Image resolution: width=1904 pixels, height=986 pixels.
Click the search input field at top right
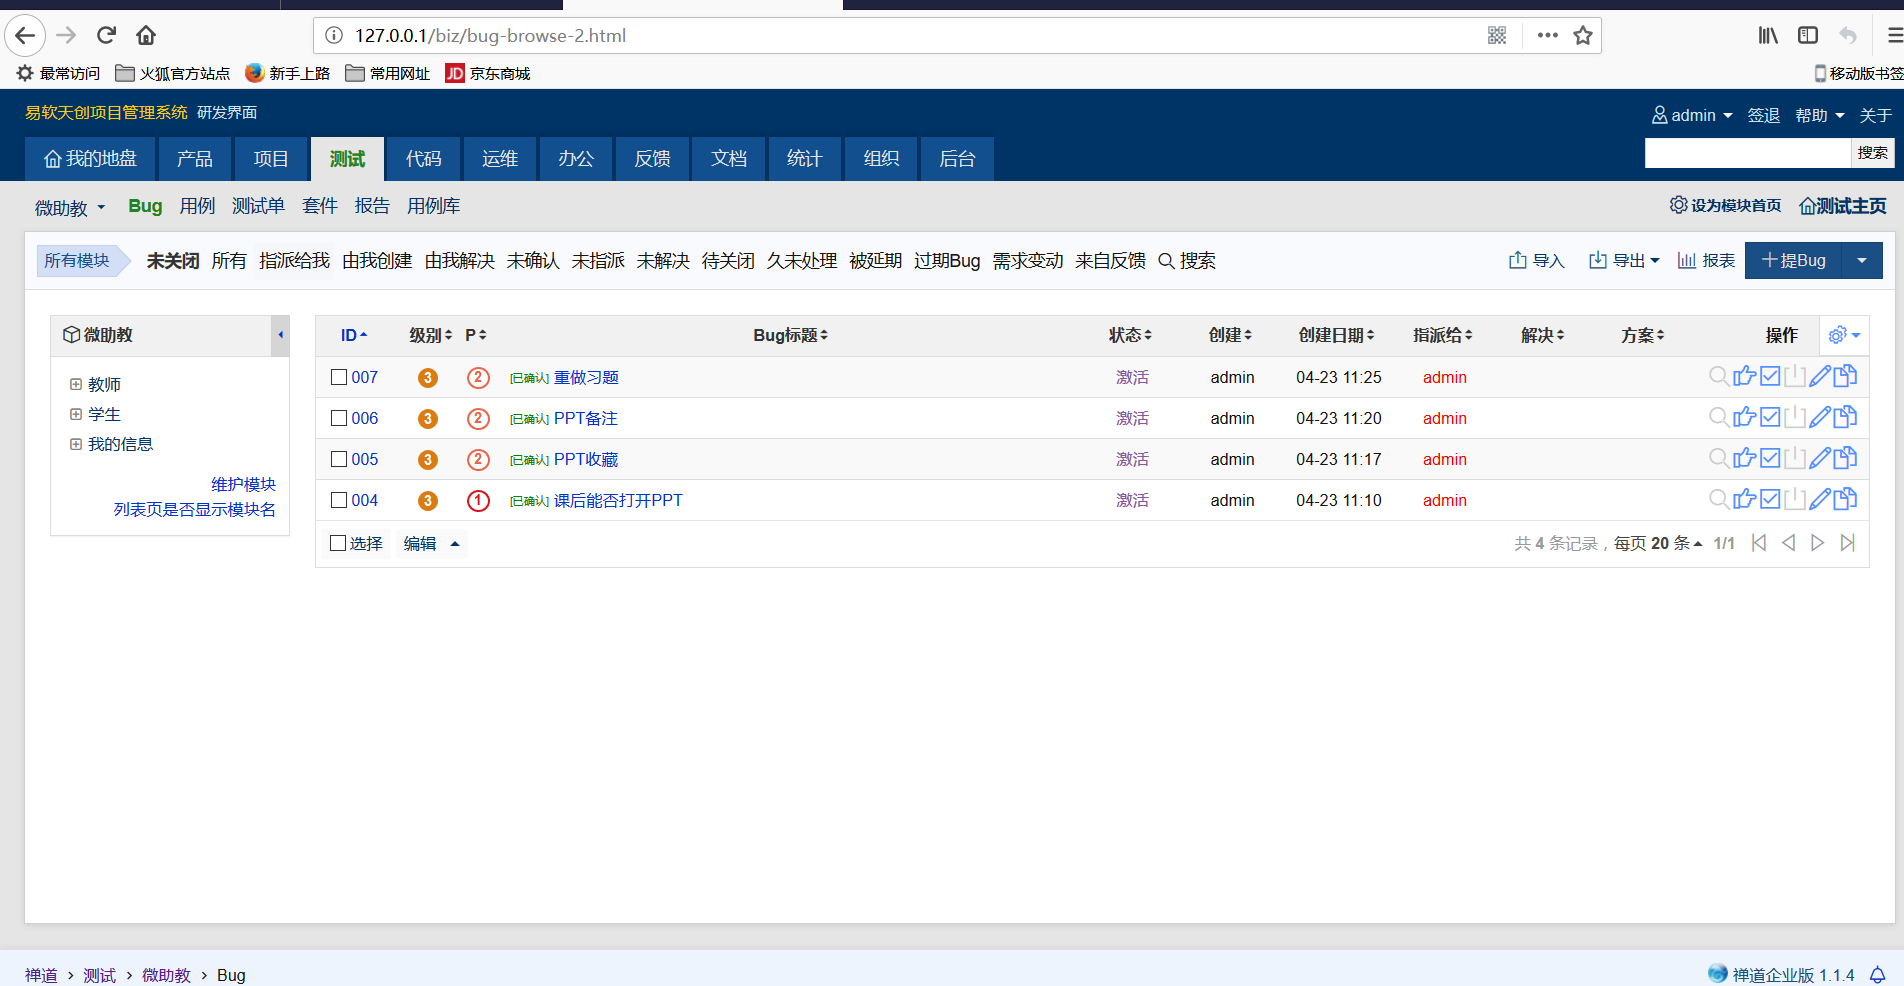[1747, 153]
